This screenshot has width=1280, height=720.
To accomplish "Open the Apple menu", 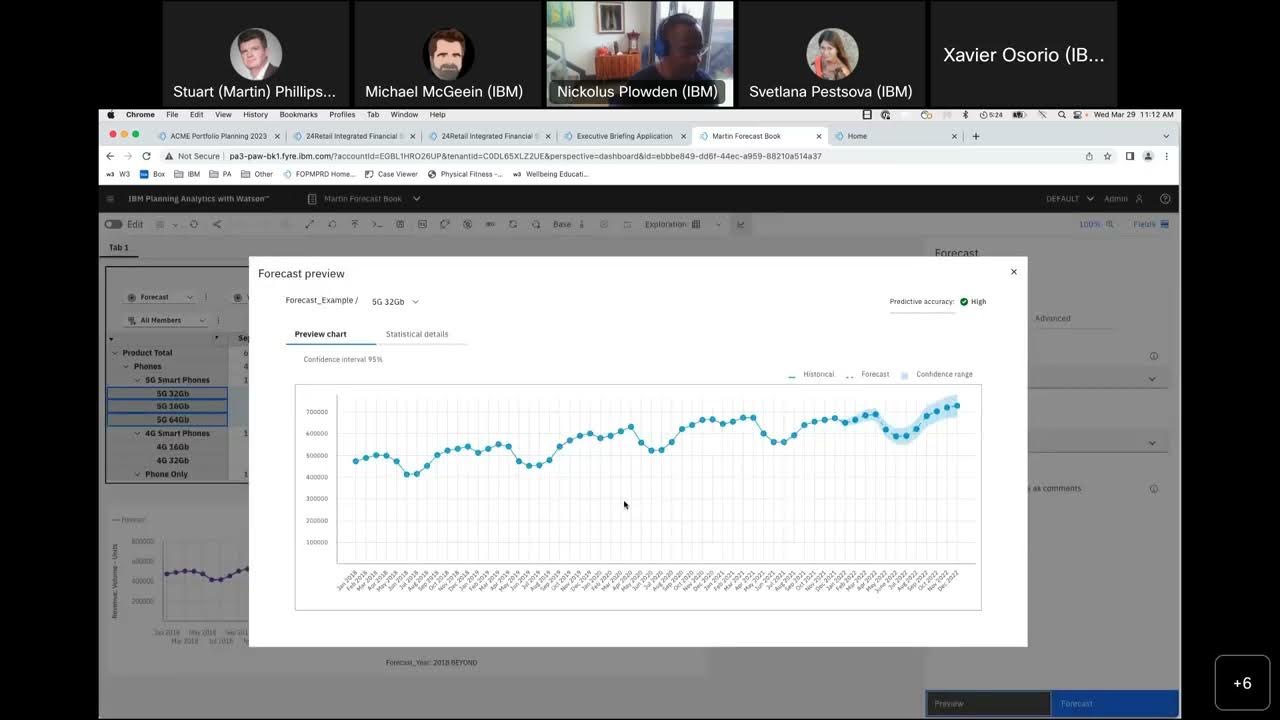I will click(111, 115).
